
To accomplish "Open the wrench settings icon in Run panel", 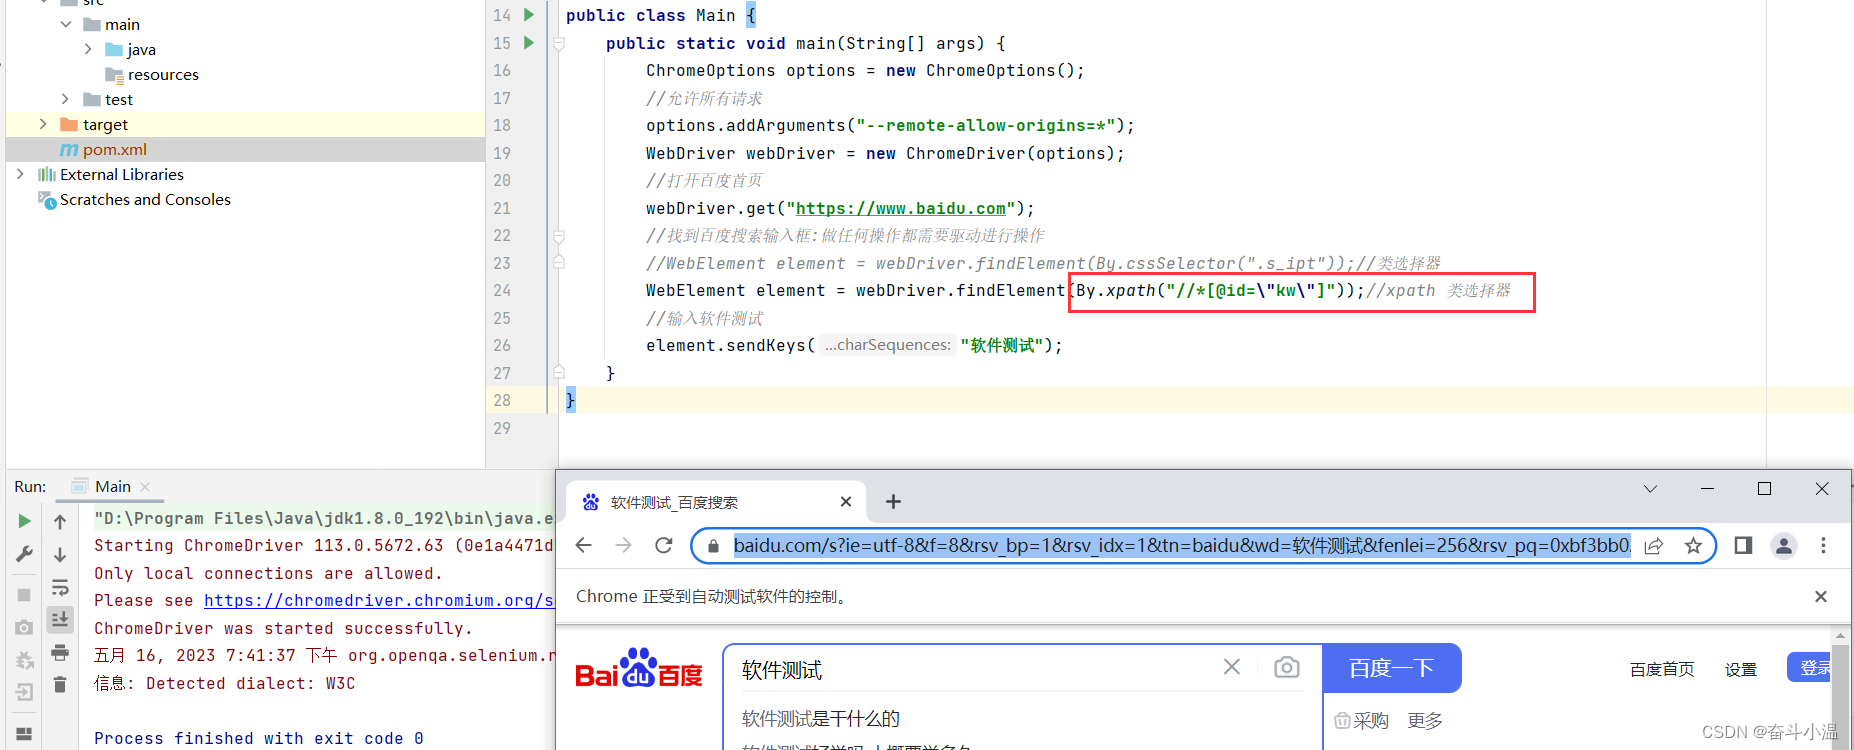I will 24,553.
